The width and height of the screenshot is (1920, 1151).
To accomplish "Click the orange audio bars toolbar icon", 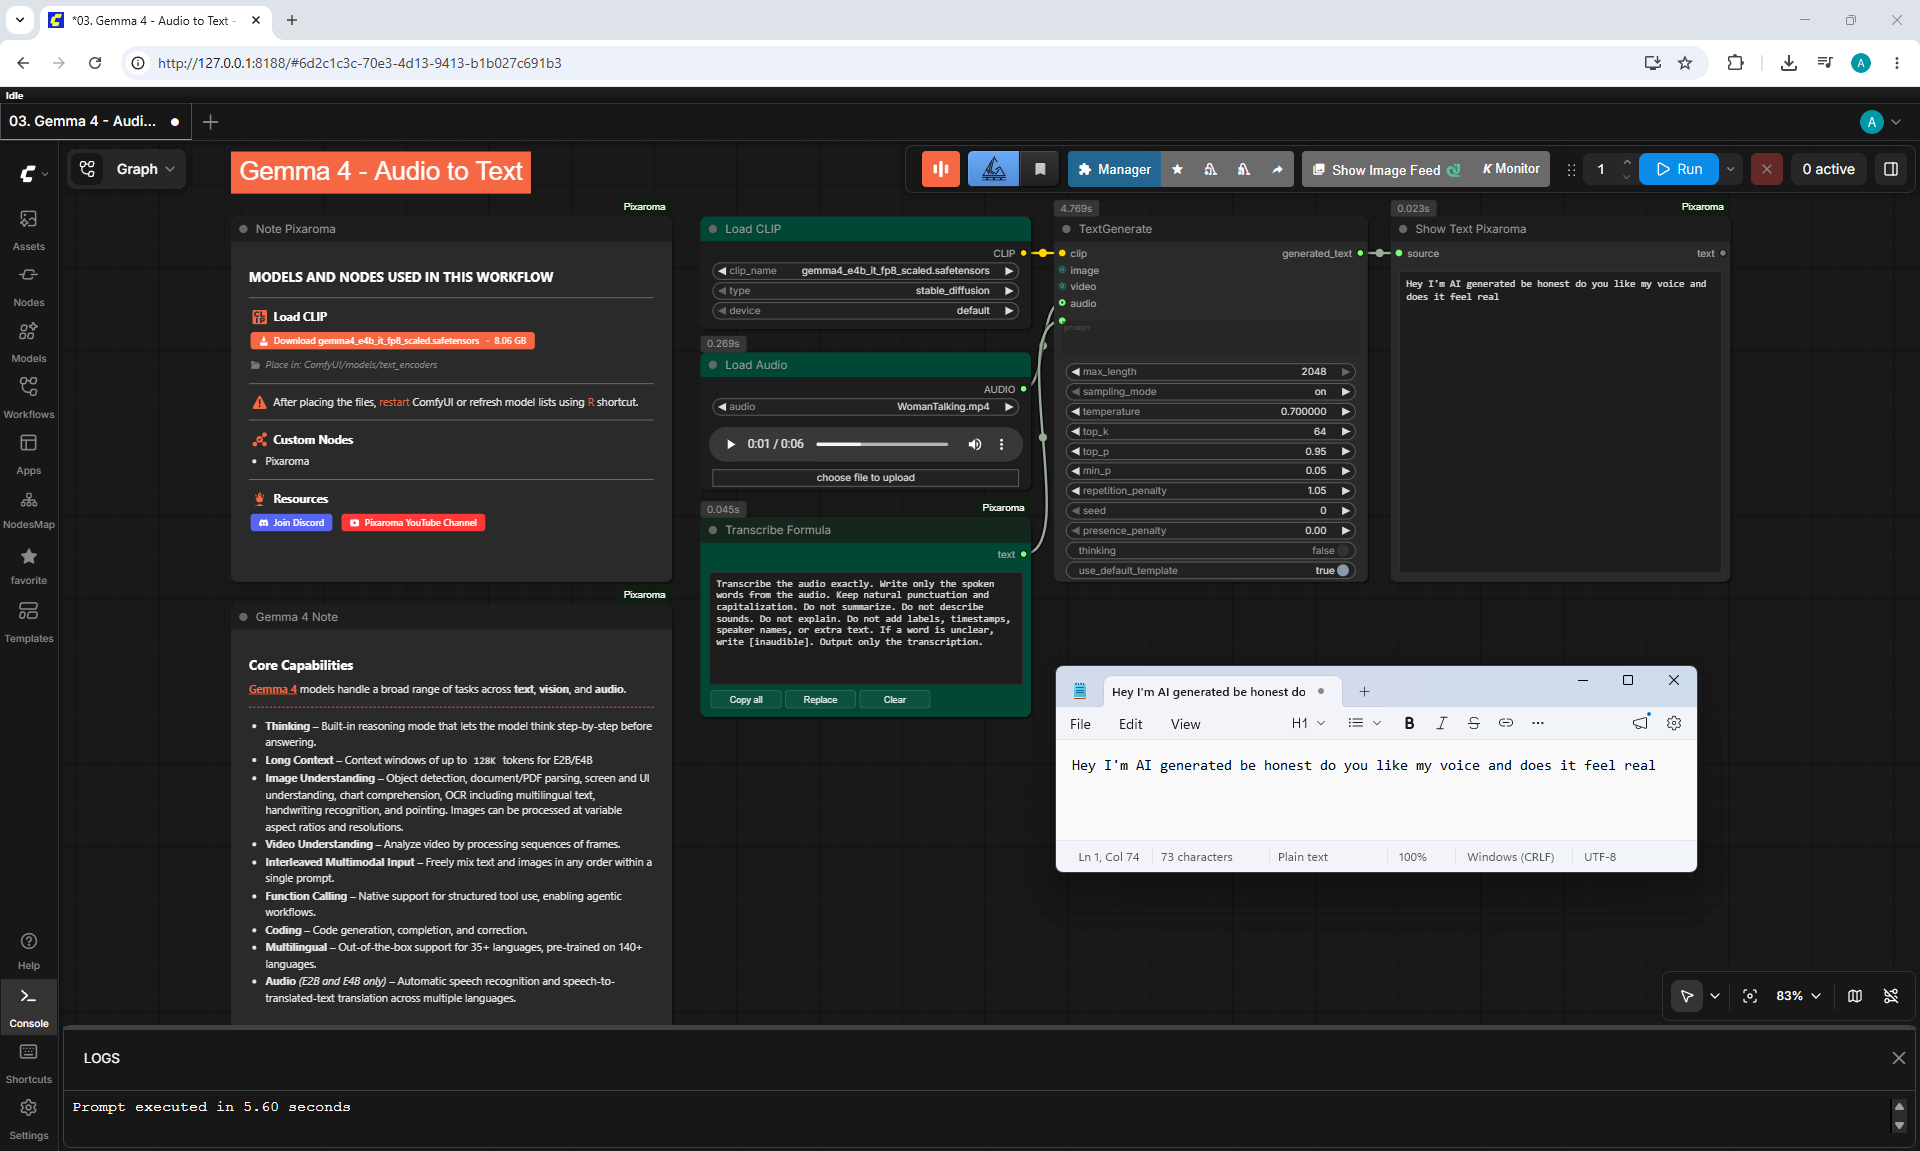I will 941,169.
